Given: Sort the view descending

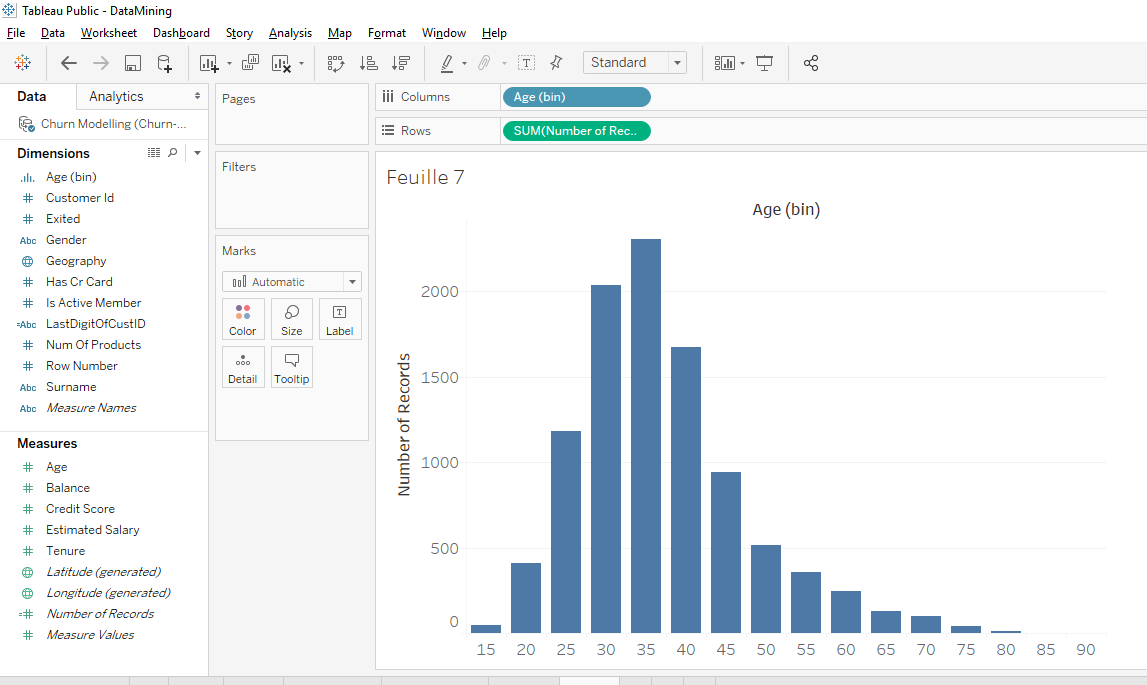Looking at the screenshot, I should coord(400,62).
